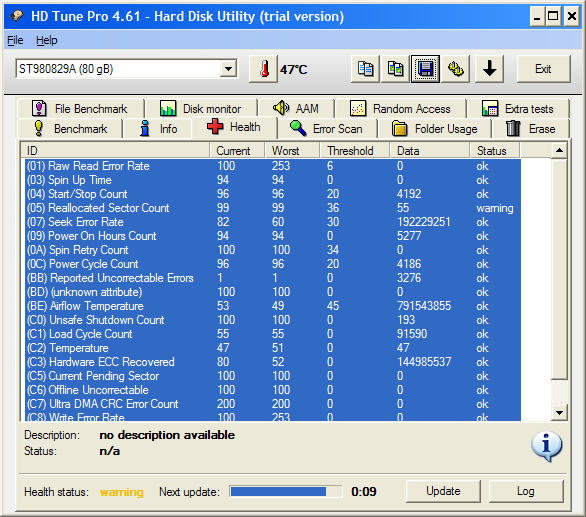This screenshot has width=586, height=517.
Task: Click the Status column header
Action: click(495, 151)
